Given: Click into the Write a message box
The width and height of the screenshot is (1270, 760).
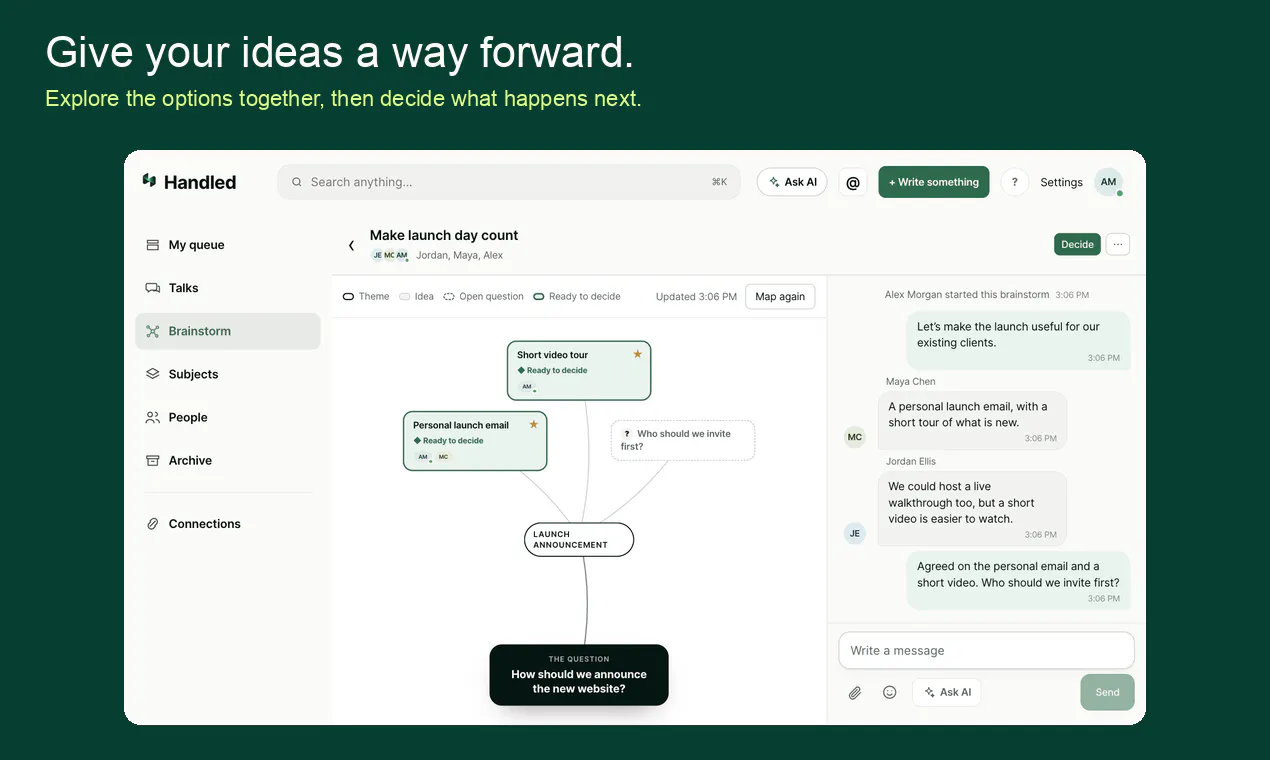Looking at the screenshot, I should click(x=986, y=650).
